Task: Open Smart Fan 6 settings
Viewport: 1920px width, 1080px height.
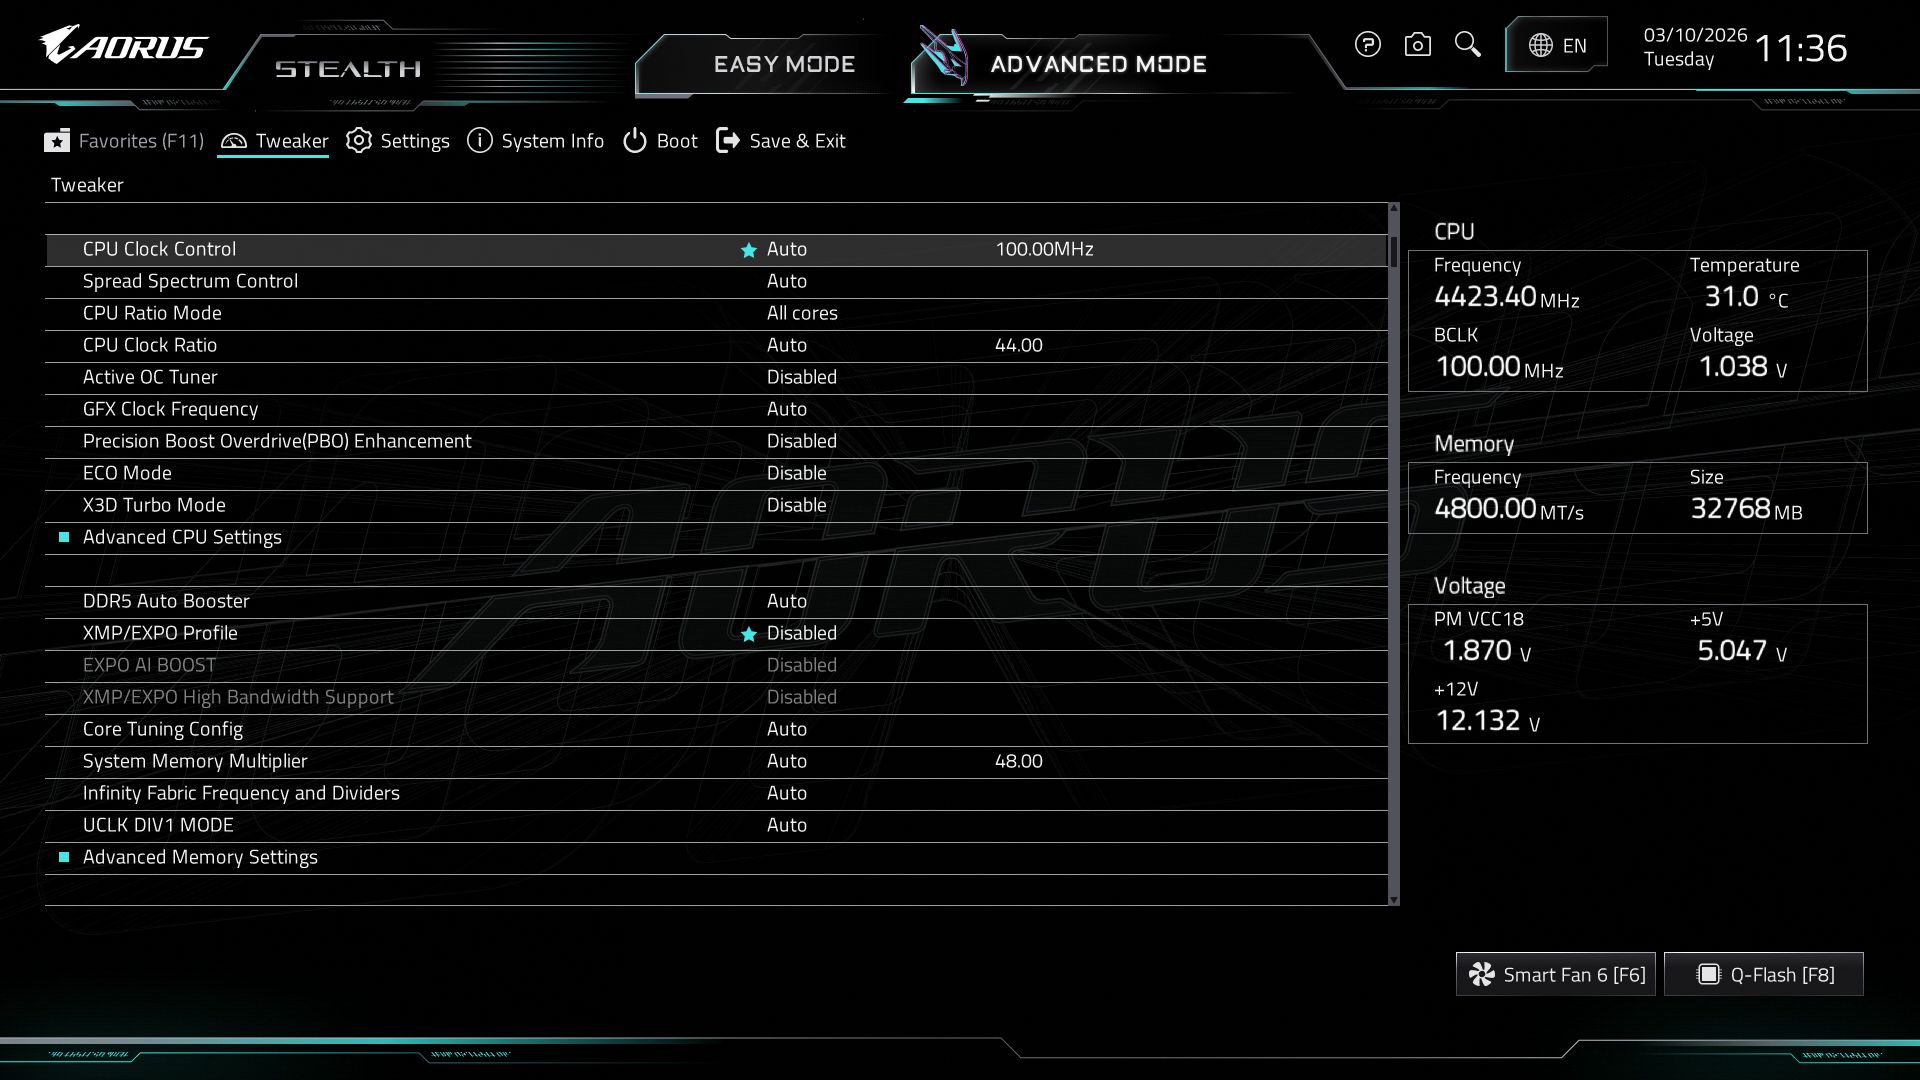Action: coord(1554,973)
